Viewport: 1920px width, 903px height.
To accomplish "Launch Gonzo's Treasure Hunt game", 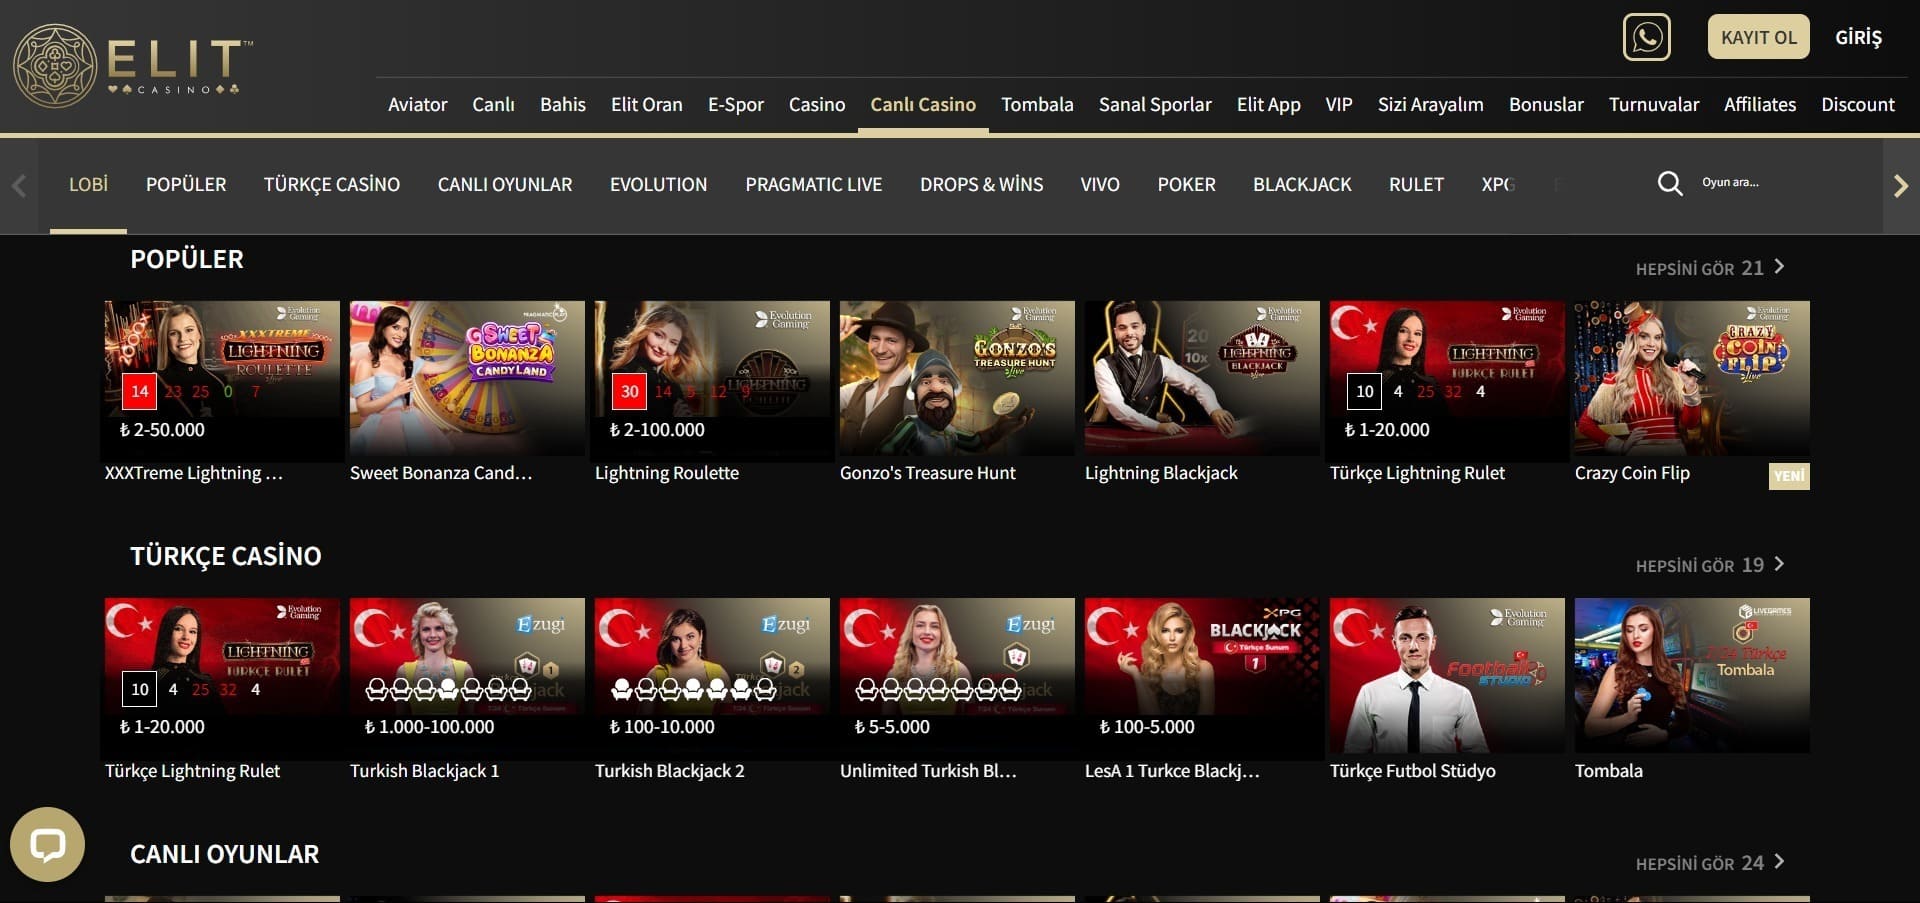I will tap(956, 379).
